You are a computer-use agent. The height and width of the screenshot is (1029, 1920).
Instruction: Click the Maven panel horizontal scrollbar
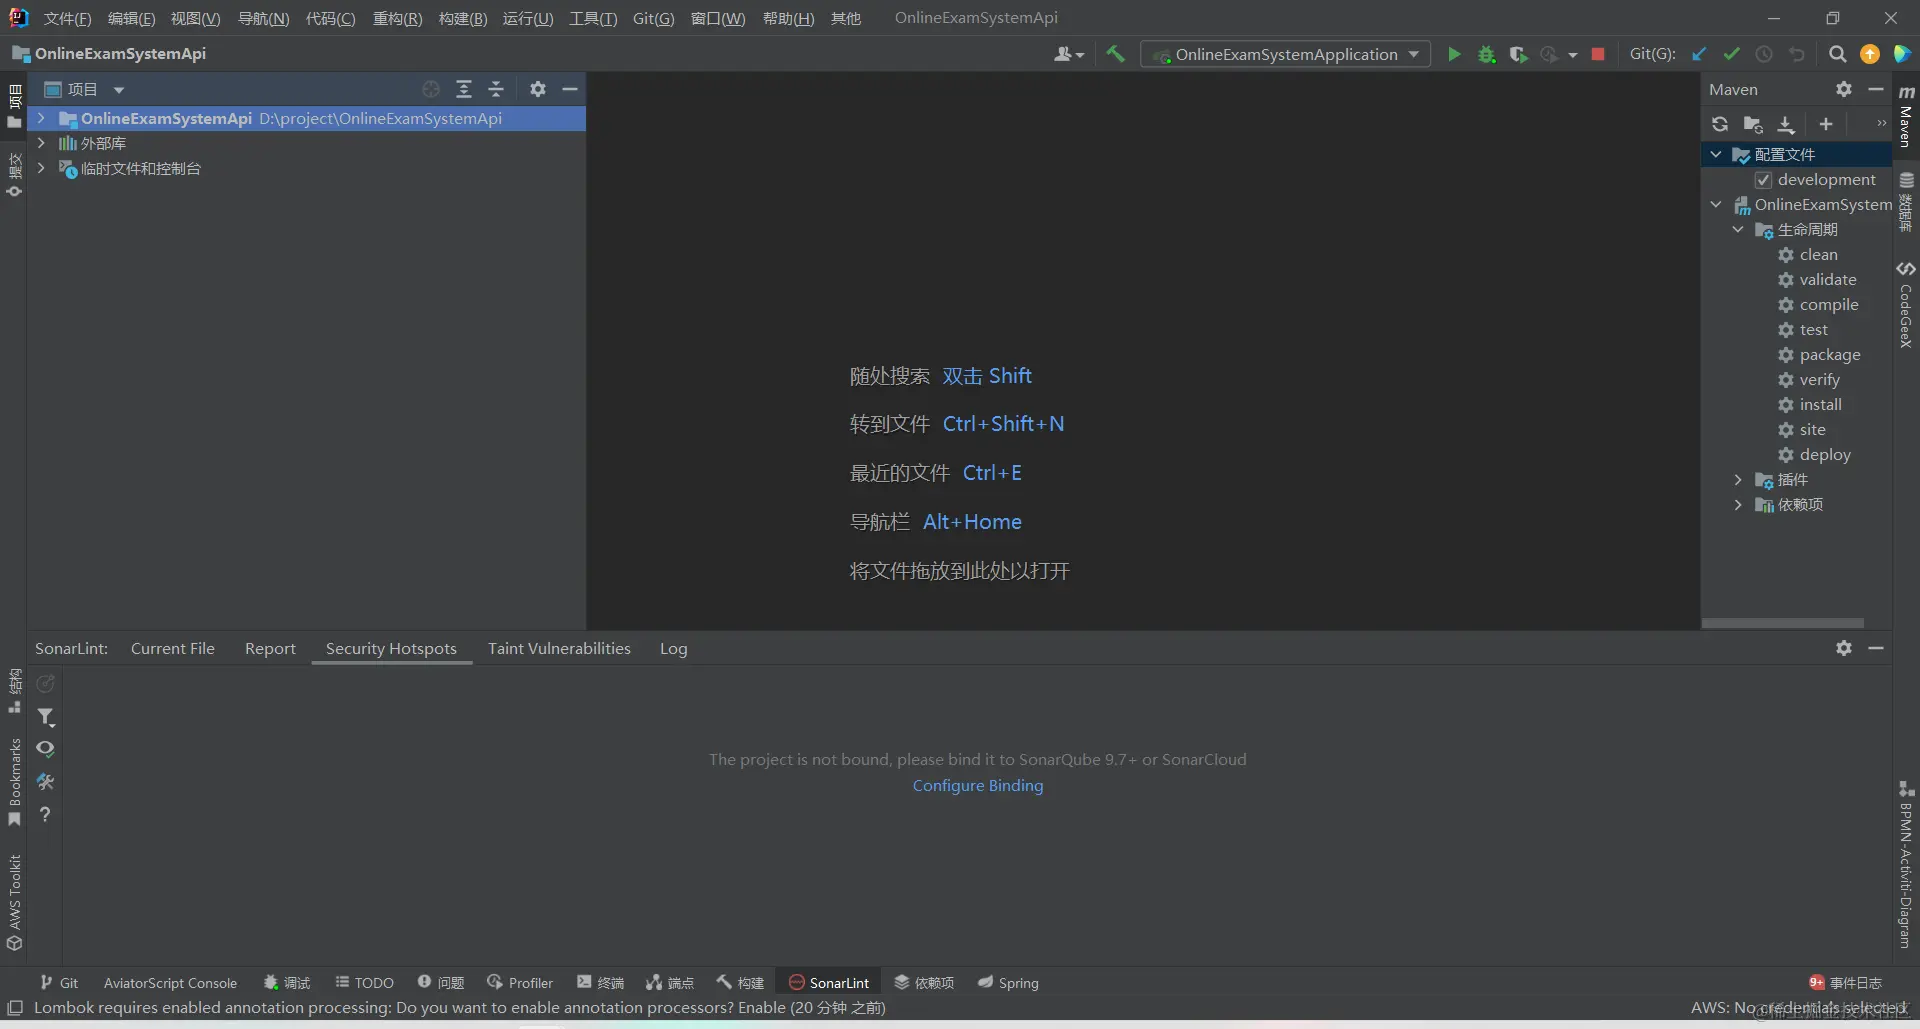coord(1783,622)
